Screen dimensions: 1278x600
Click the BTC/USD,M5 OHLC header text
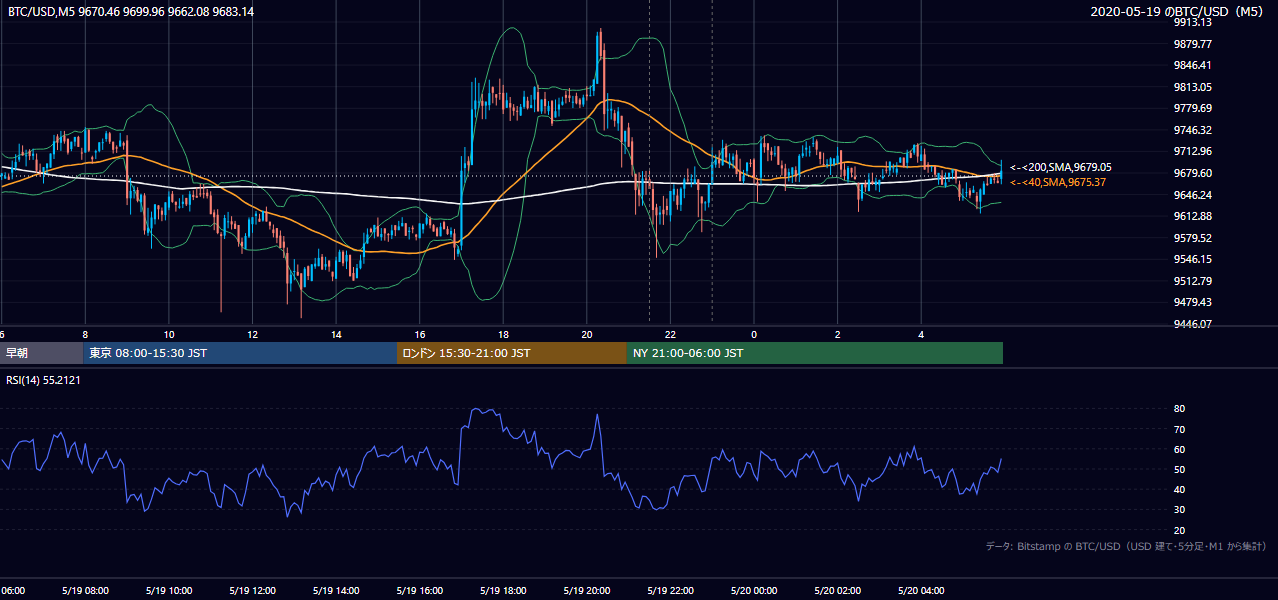[131, 11]
